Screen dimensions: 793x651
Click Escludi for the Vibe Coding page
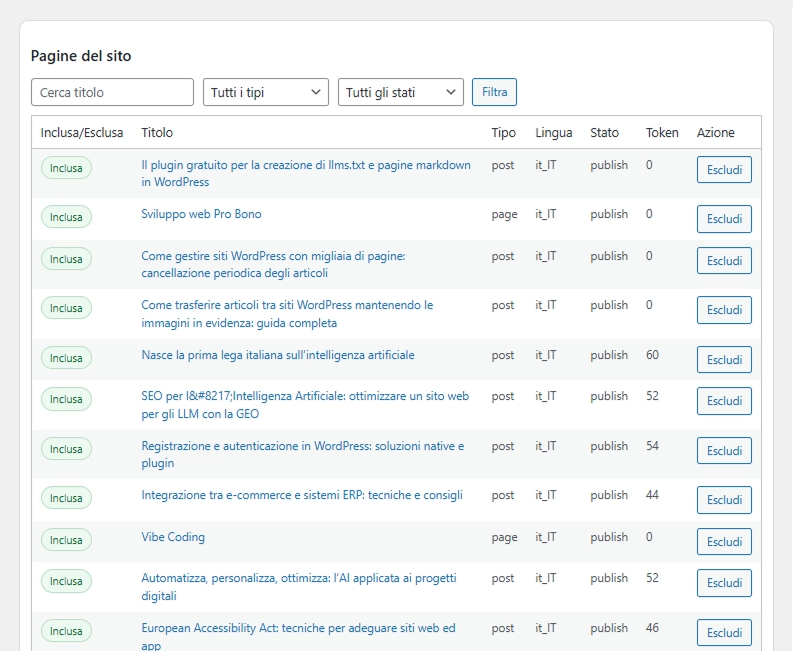tap(724, 542)
